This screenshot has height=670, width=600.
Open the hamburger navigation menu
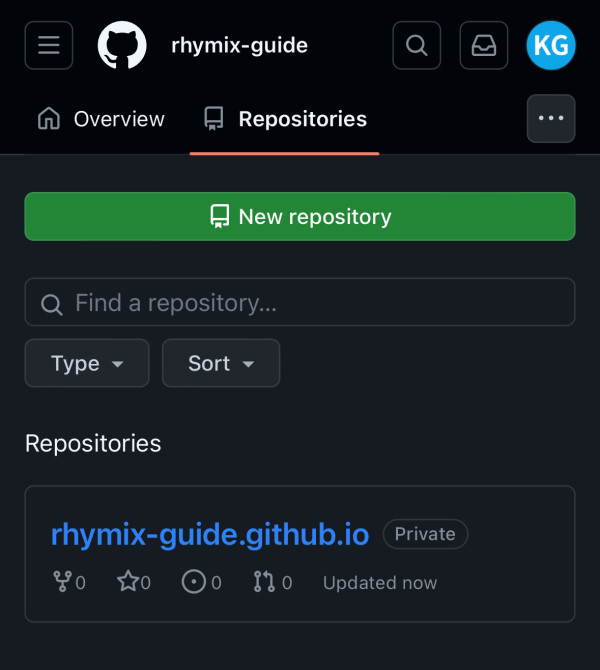pos(49,45)
